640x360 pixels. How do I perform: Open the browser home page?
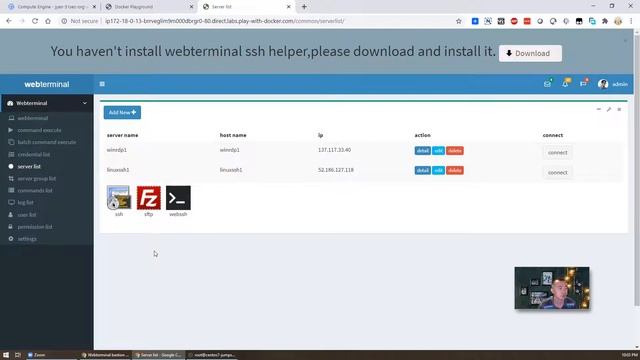[48, 21]
